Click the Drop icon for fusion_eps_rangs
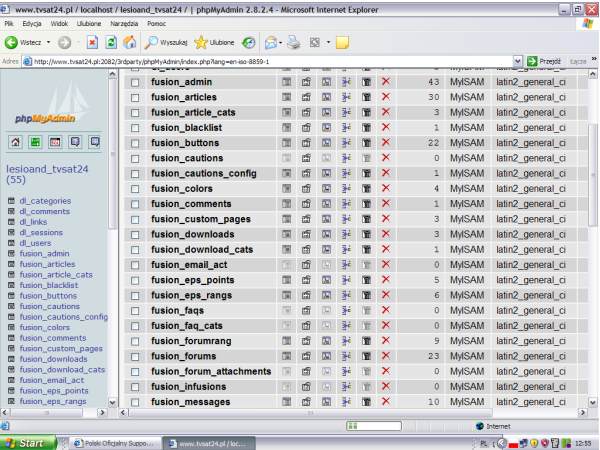This screenshot has height=450, width=600. click(386, 295)
